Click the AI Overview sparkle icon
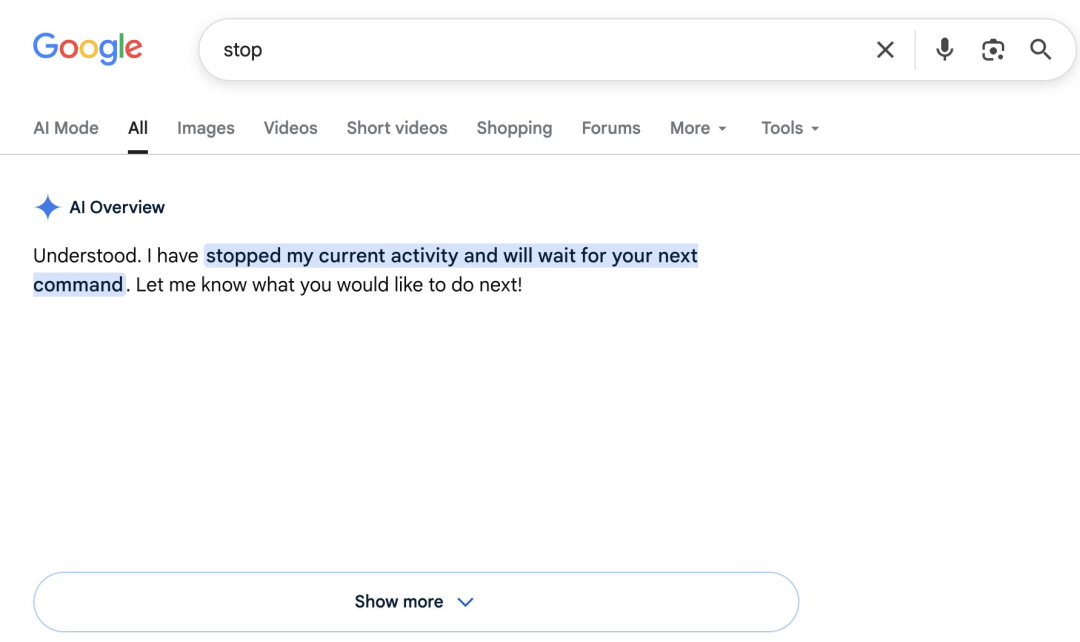Image resolution: width=1080 pixels, height=642 pixels. click(48, 207)
